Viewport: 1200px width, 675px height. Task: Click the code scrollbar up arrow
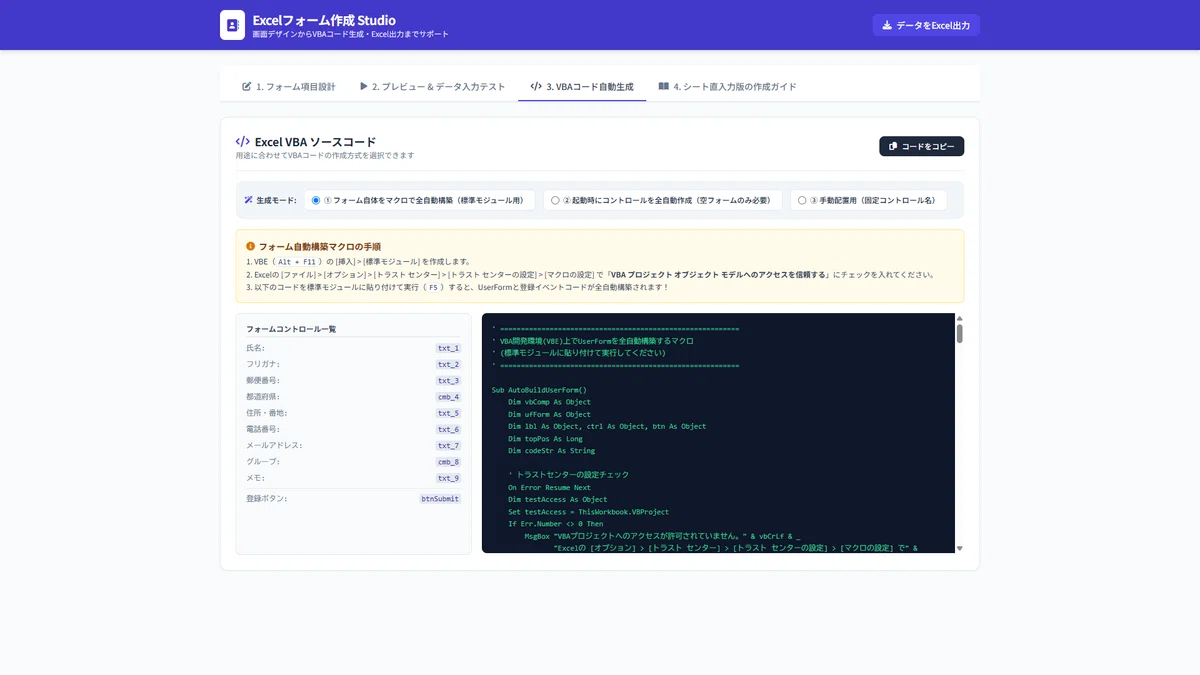pyautogui.click(x=960, y=318)
